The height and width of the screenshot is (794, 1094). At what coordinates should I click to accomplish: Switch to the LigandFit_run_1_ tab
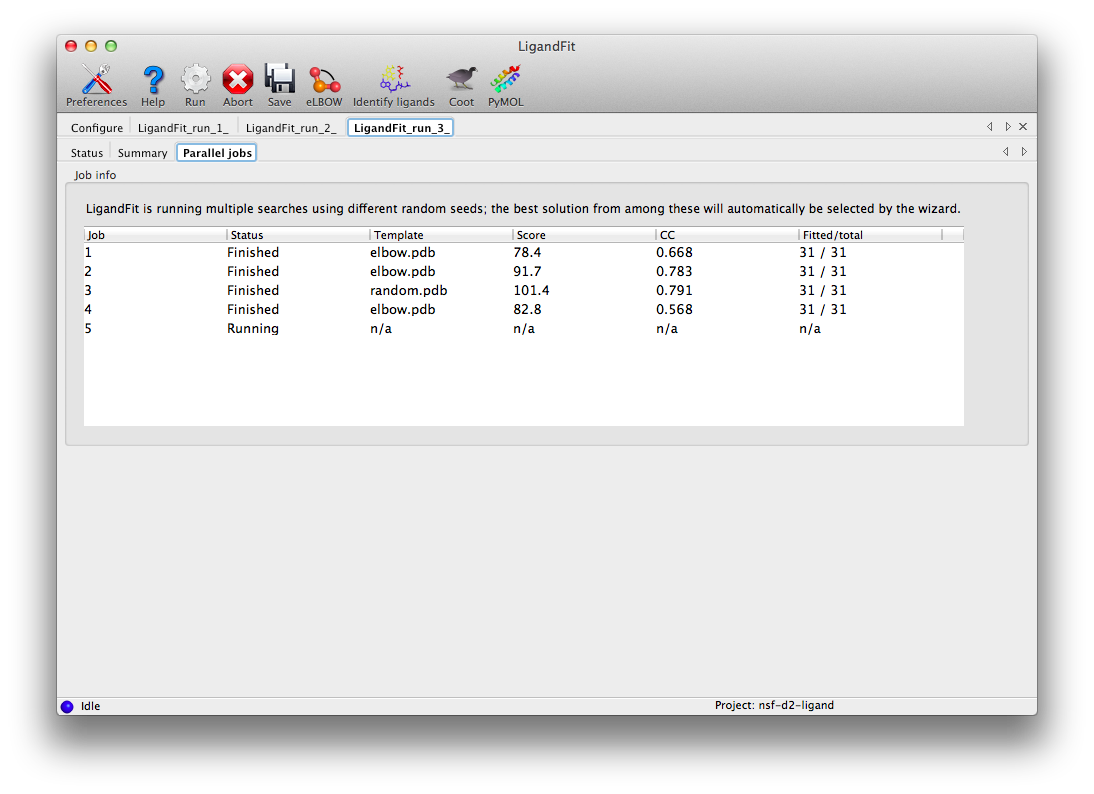click(x=183, y=128)
